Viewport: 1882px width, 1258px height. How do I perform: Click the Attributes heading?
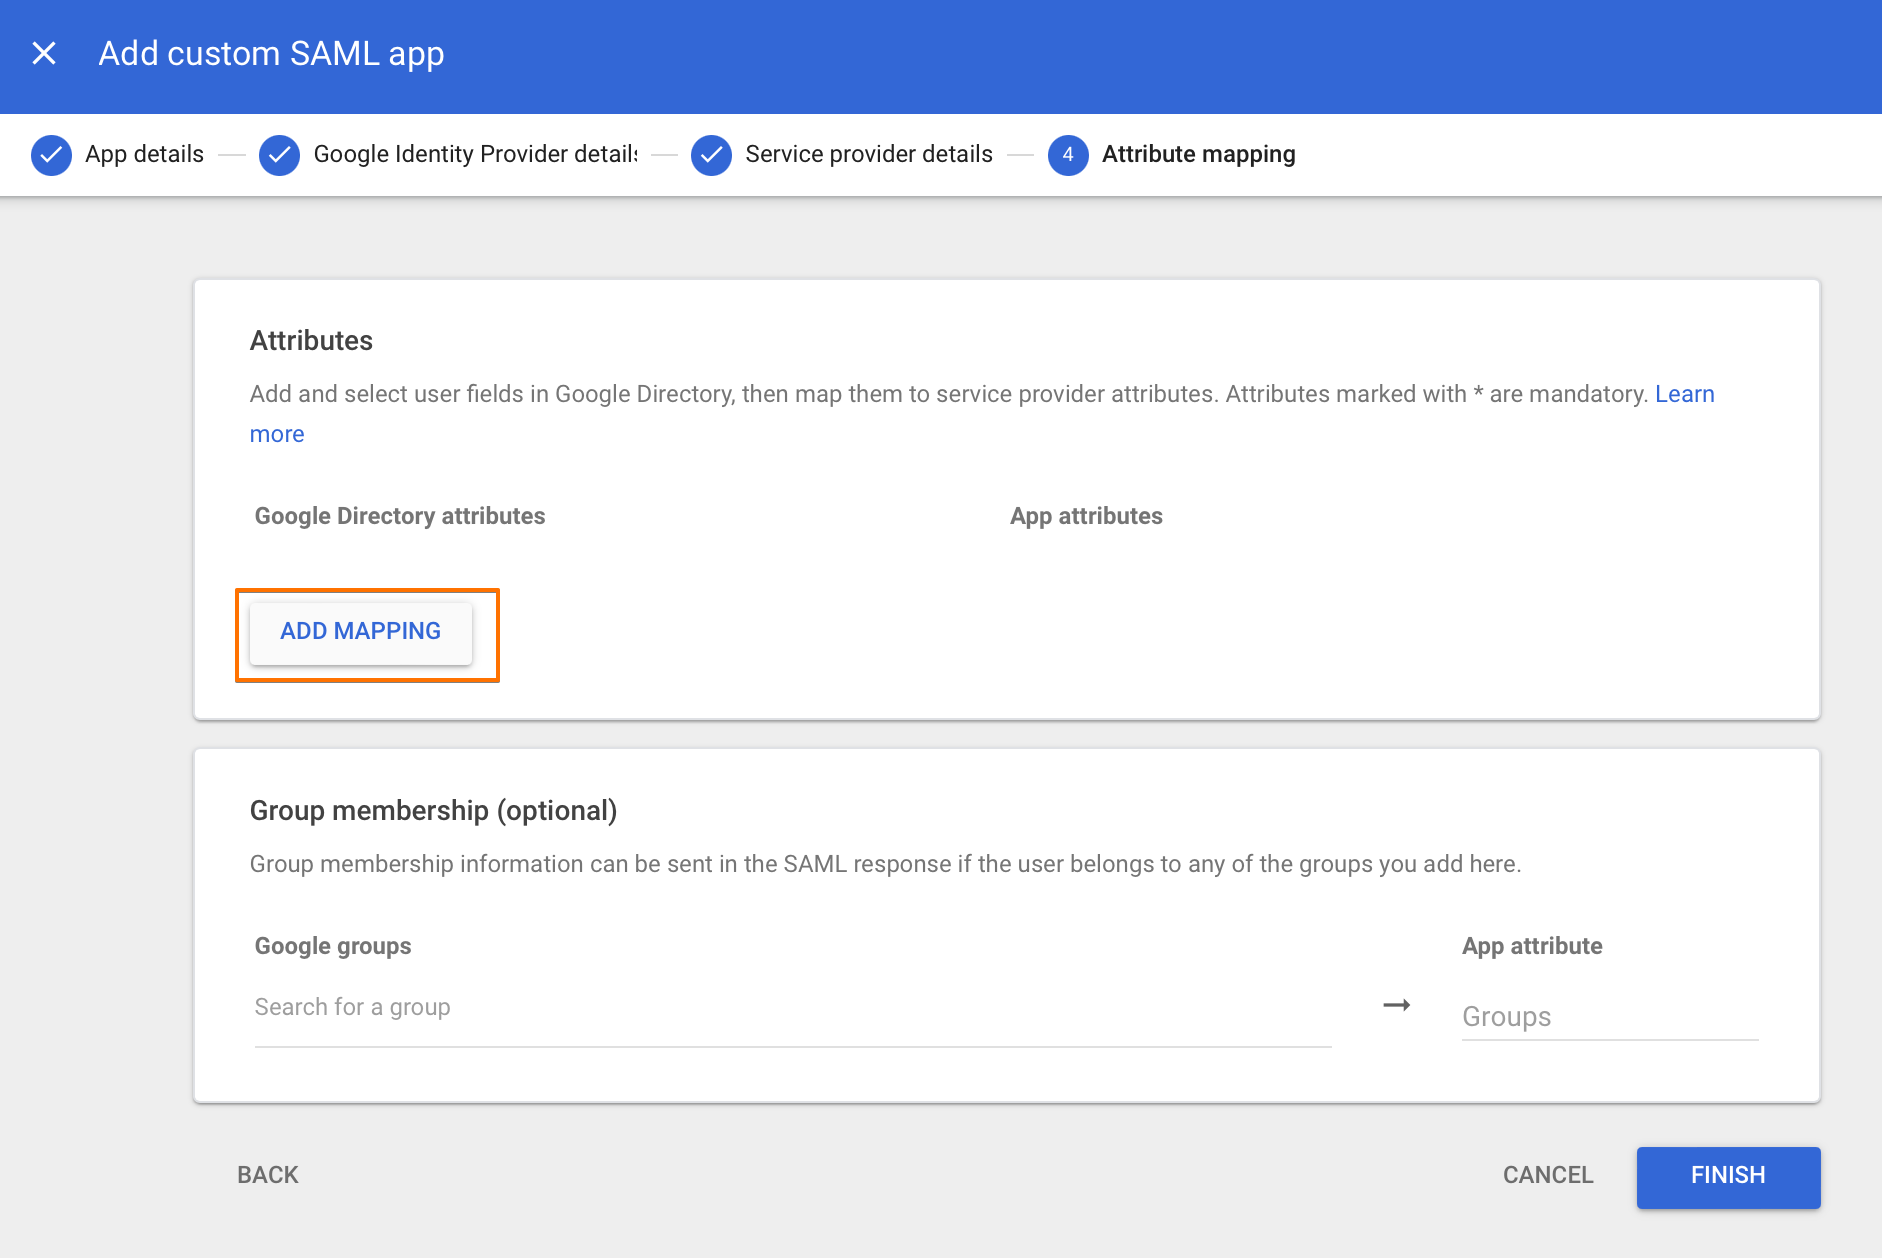tap(311, 341)
